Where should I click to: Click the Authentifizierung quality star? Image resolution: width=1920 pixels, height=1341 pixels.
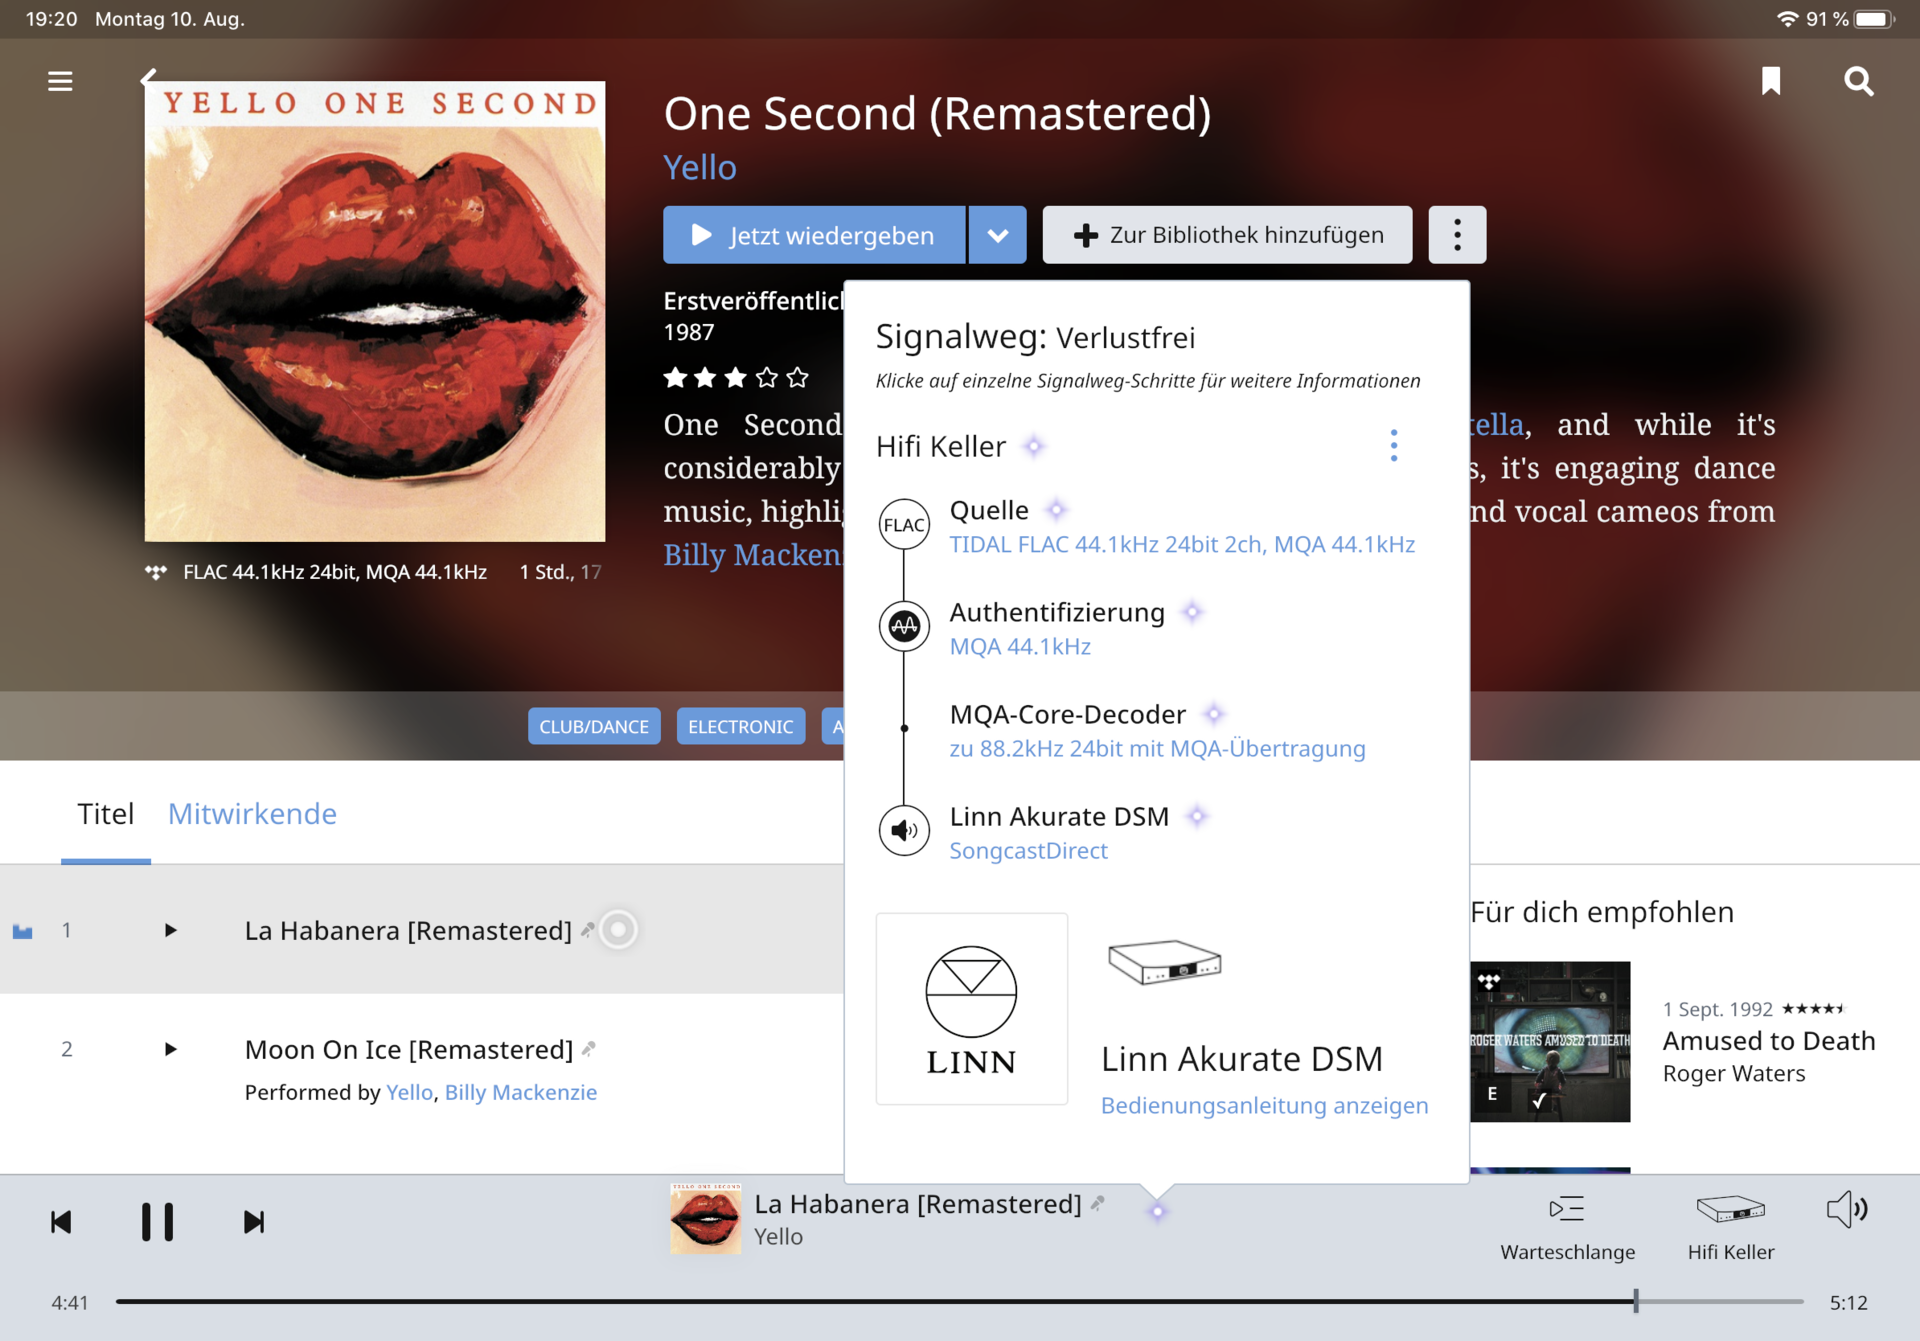pyautogui.click(x=1191, y=612)
